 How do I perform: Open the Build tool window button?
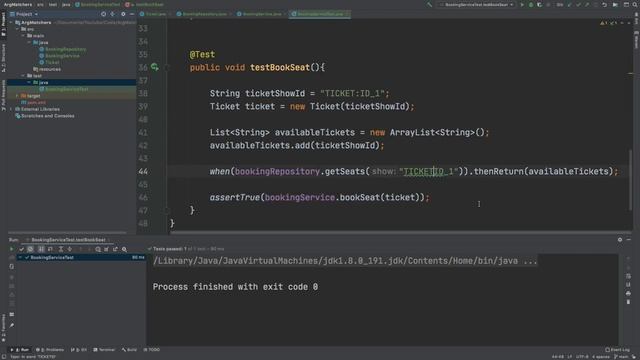pyautogui.click(x=129, y=350)
